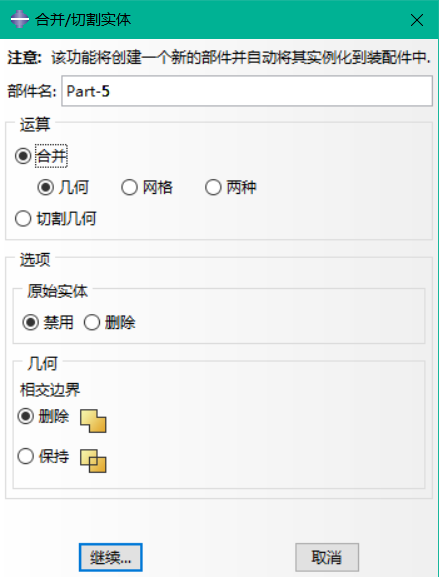Click the 注意 note text line

tap(219, 58)
